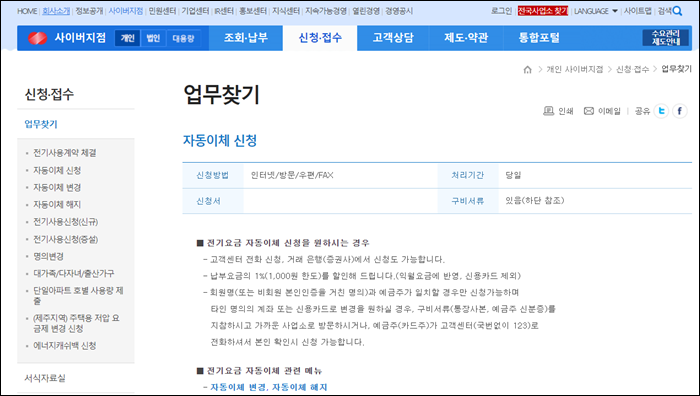Viewport: 700px width, 396px height.
Task: Select the 법인 customer type tab
Action: coord(153,38)
